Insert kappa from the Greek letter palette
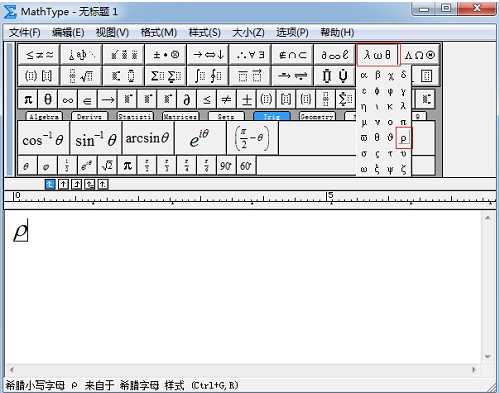The image size is (499, 393). click(x=390, y=107)
